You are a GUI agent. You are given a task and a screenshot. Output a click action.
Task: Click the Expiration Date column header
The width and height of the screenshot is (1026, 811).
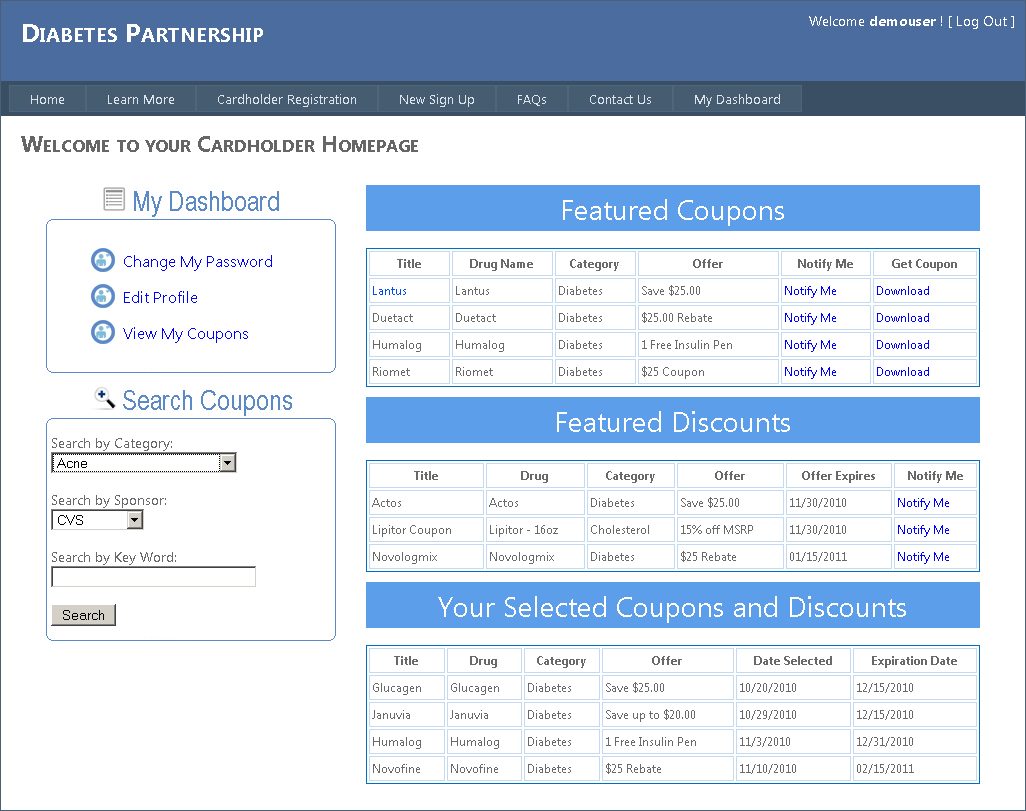coord(914,660)
